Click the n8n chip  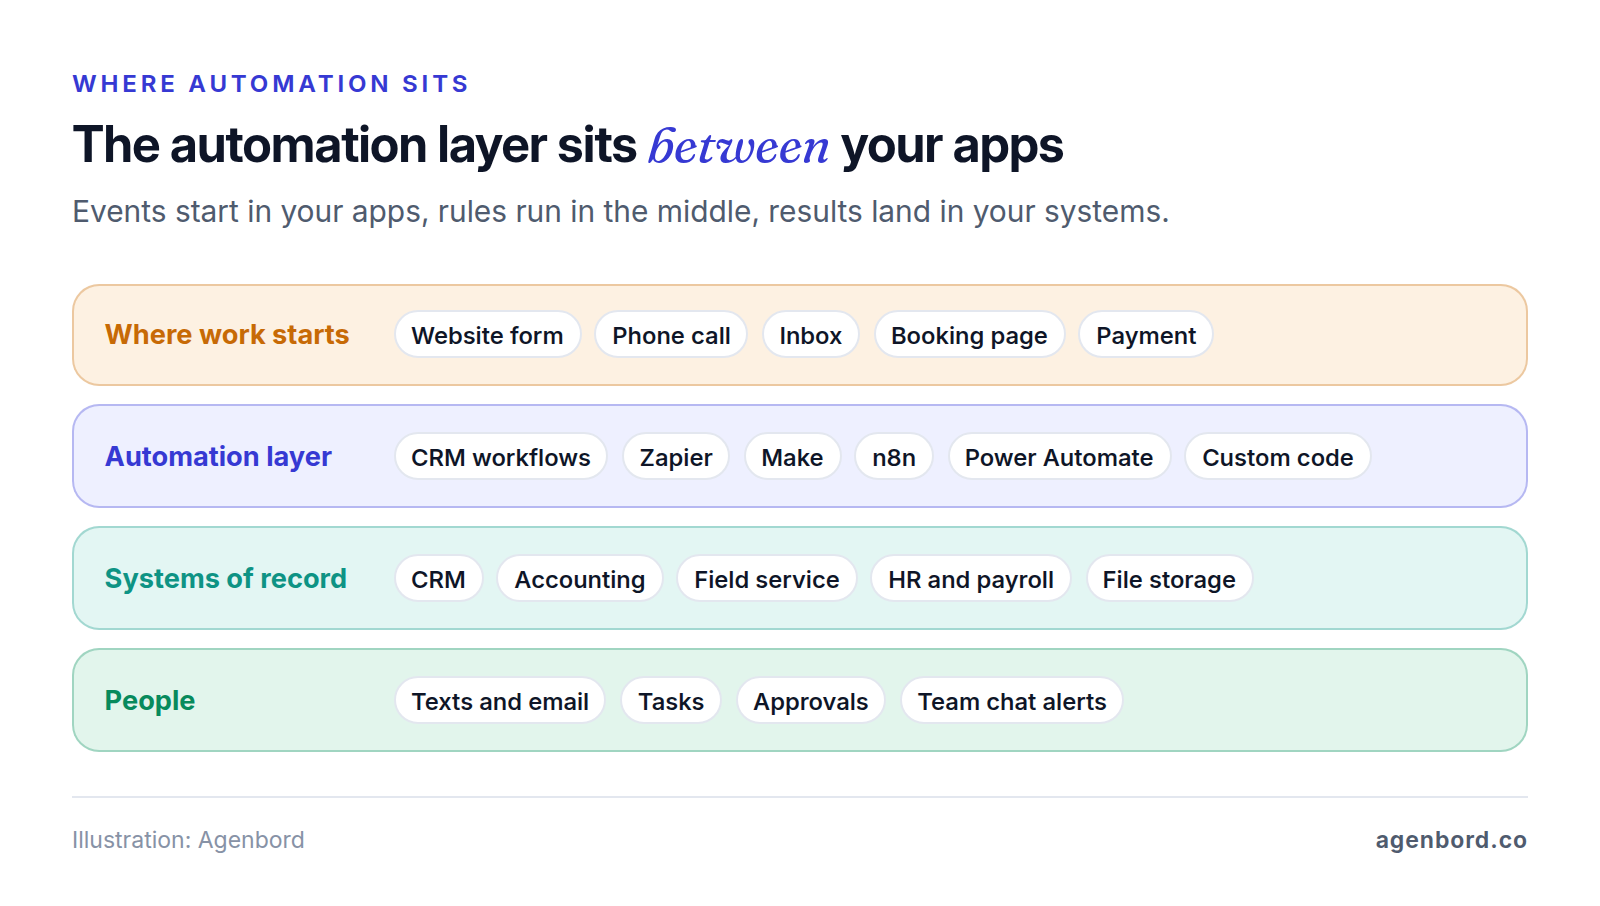click(x=894, y=457)
